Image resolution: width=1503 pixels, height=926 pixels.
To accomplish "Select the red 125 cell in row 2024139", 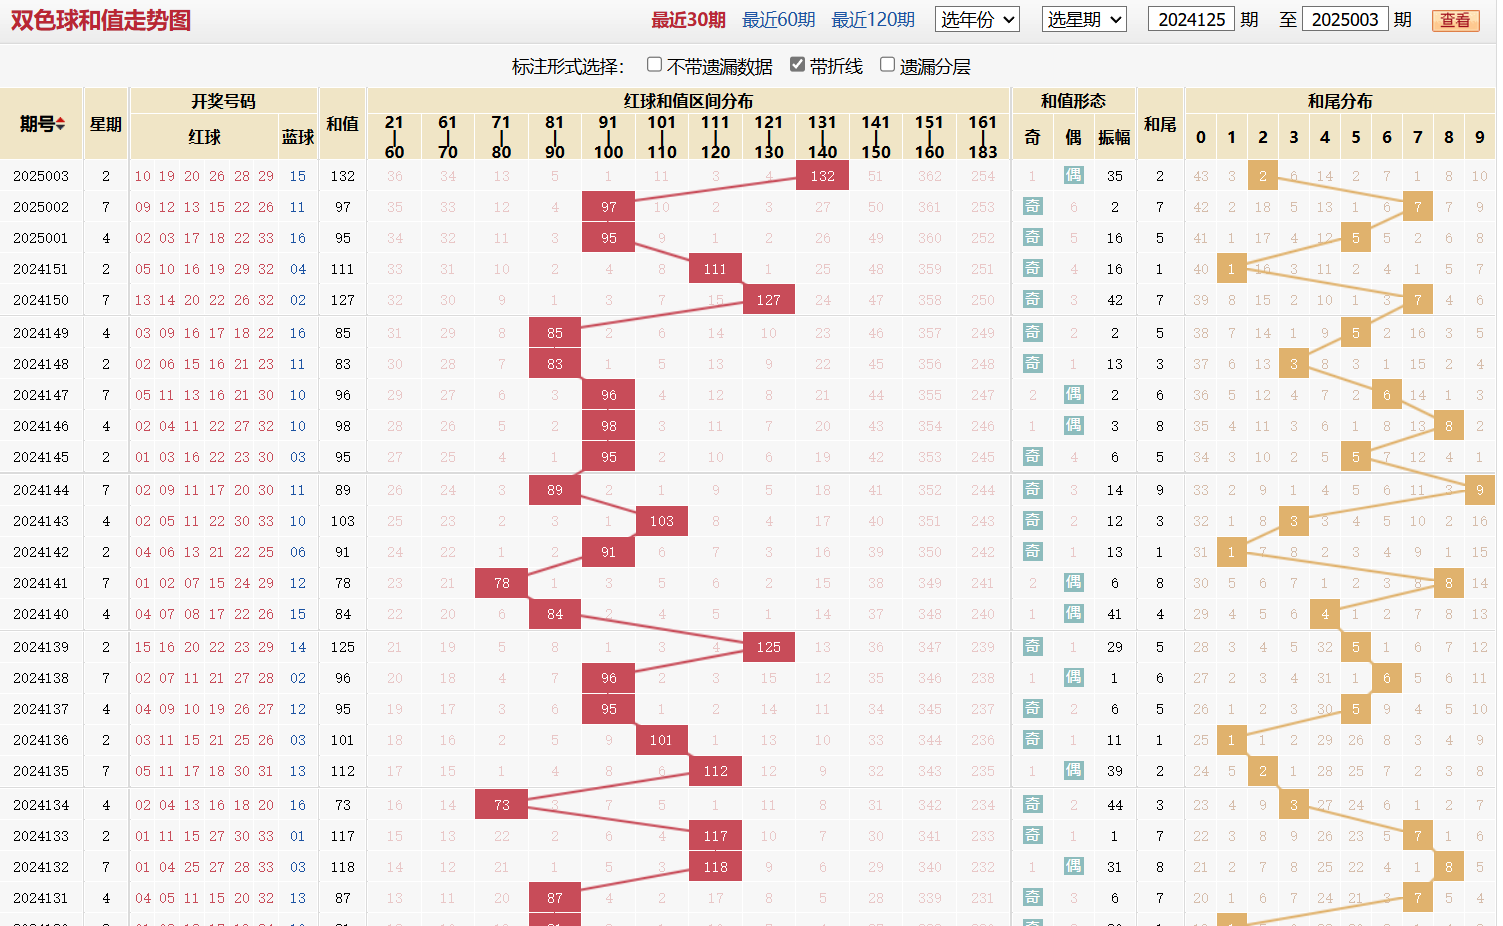I will (x=768, y=647).
